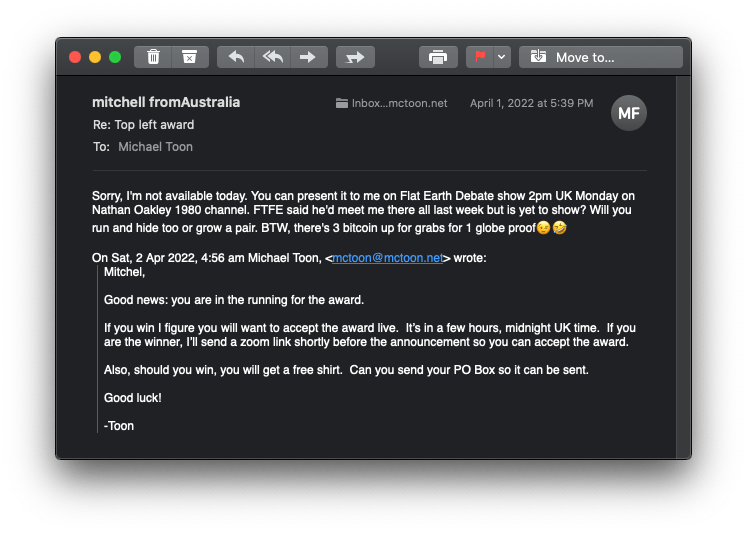Screen dimensions: 747x533
Task: Click the Re: Top left award subject
Action: click(x=143, y=125)
